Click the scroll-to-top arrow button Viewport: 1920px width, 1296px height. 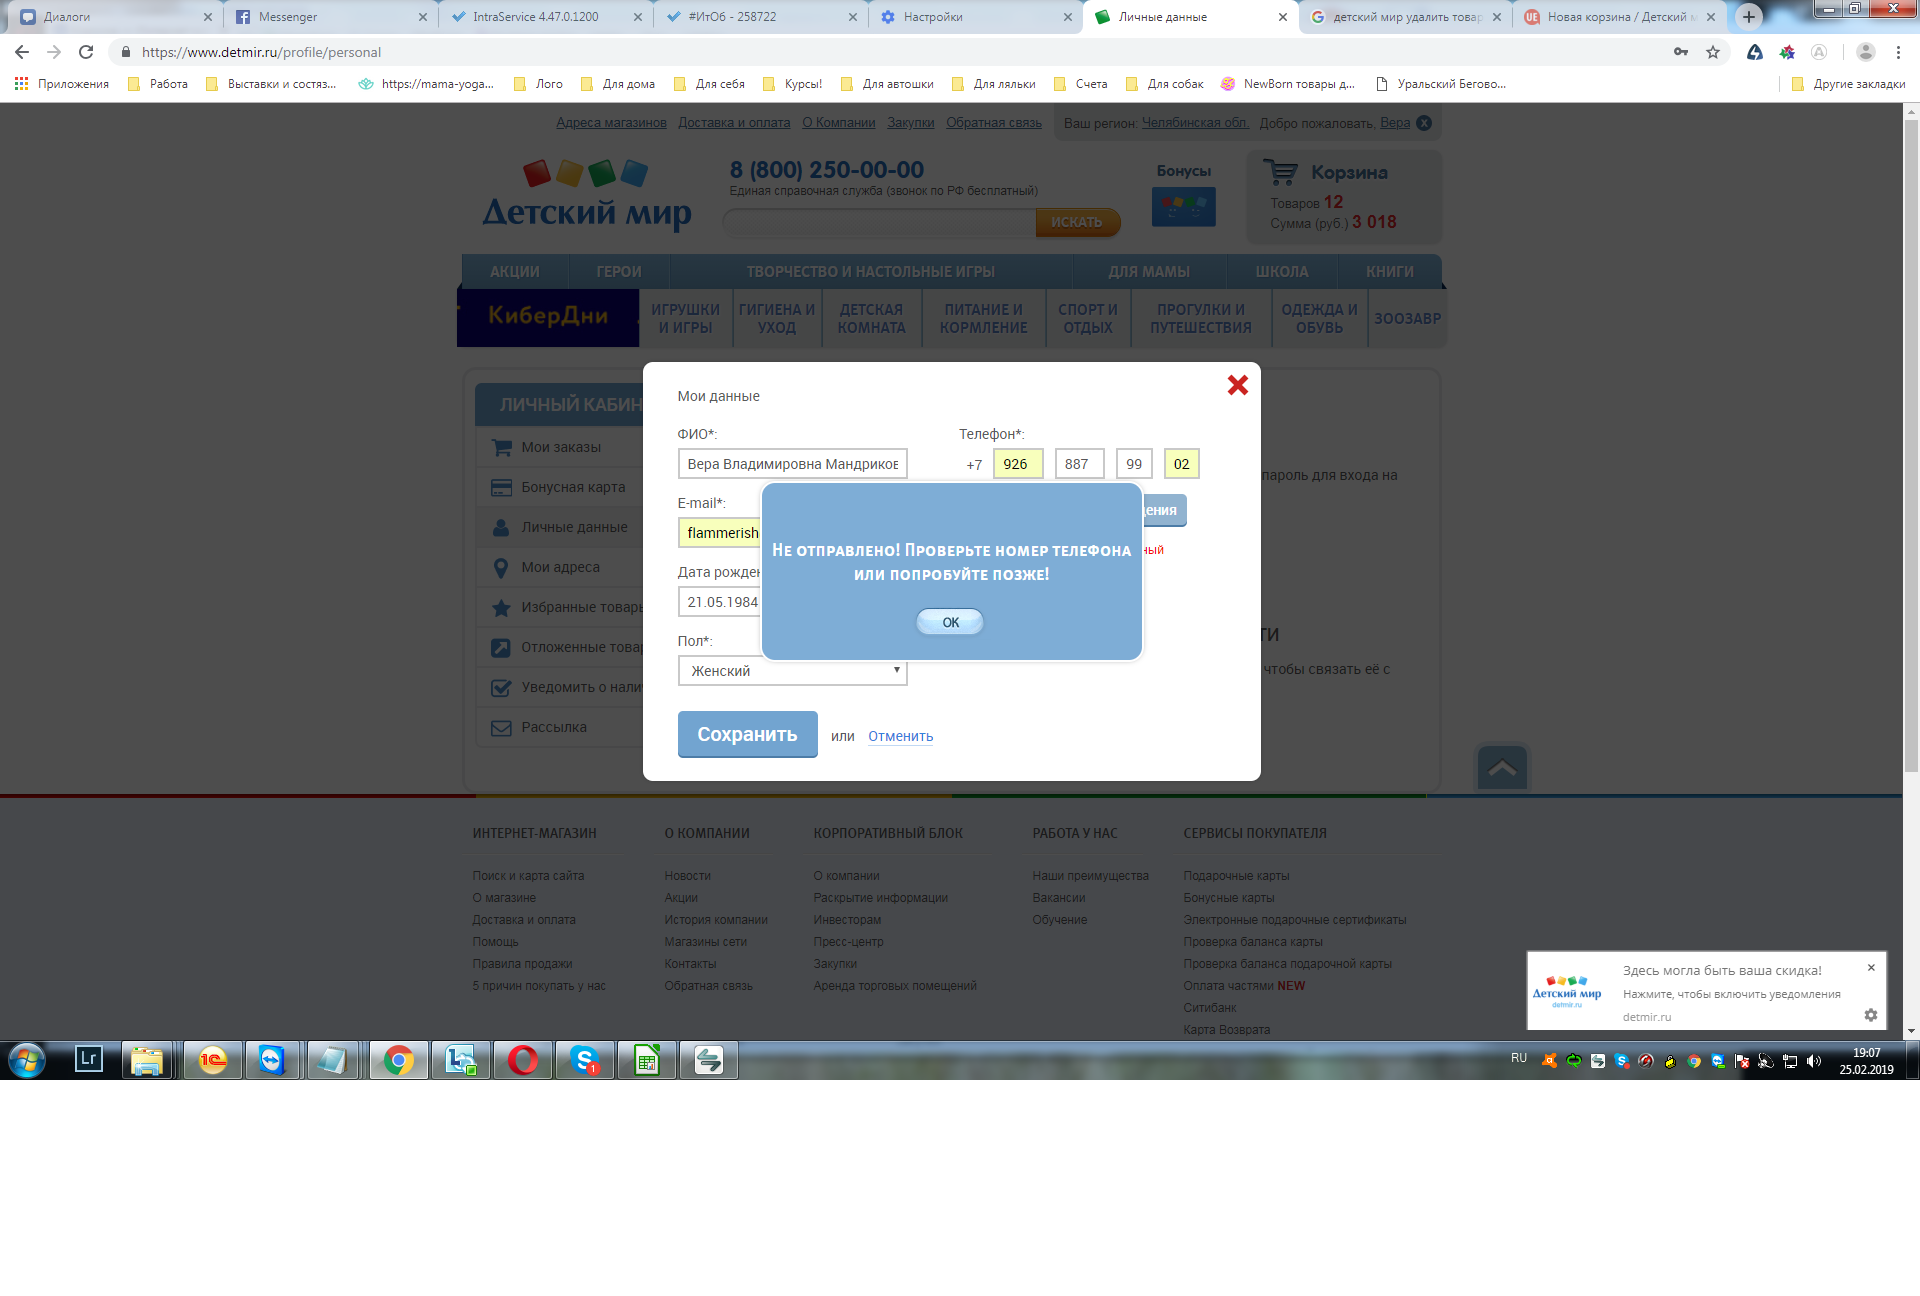point(1501,768)
